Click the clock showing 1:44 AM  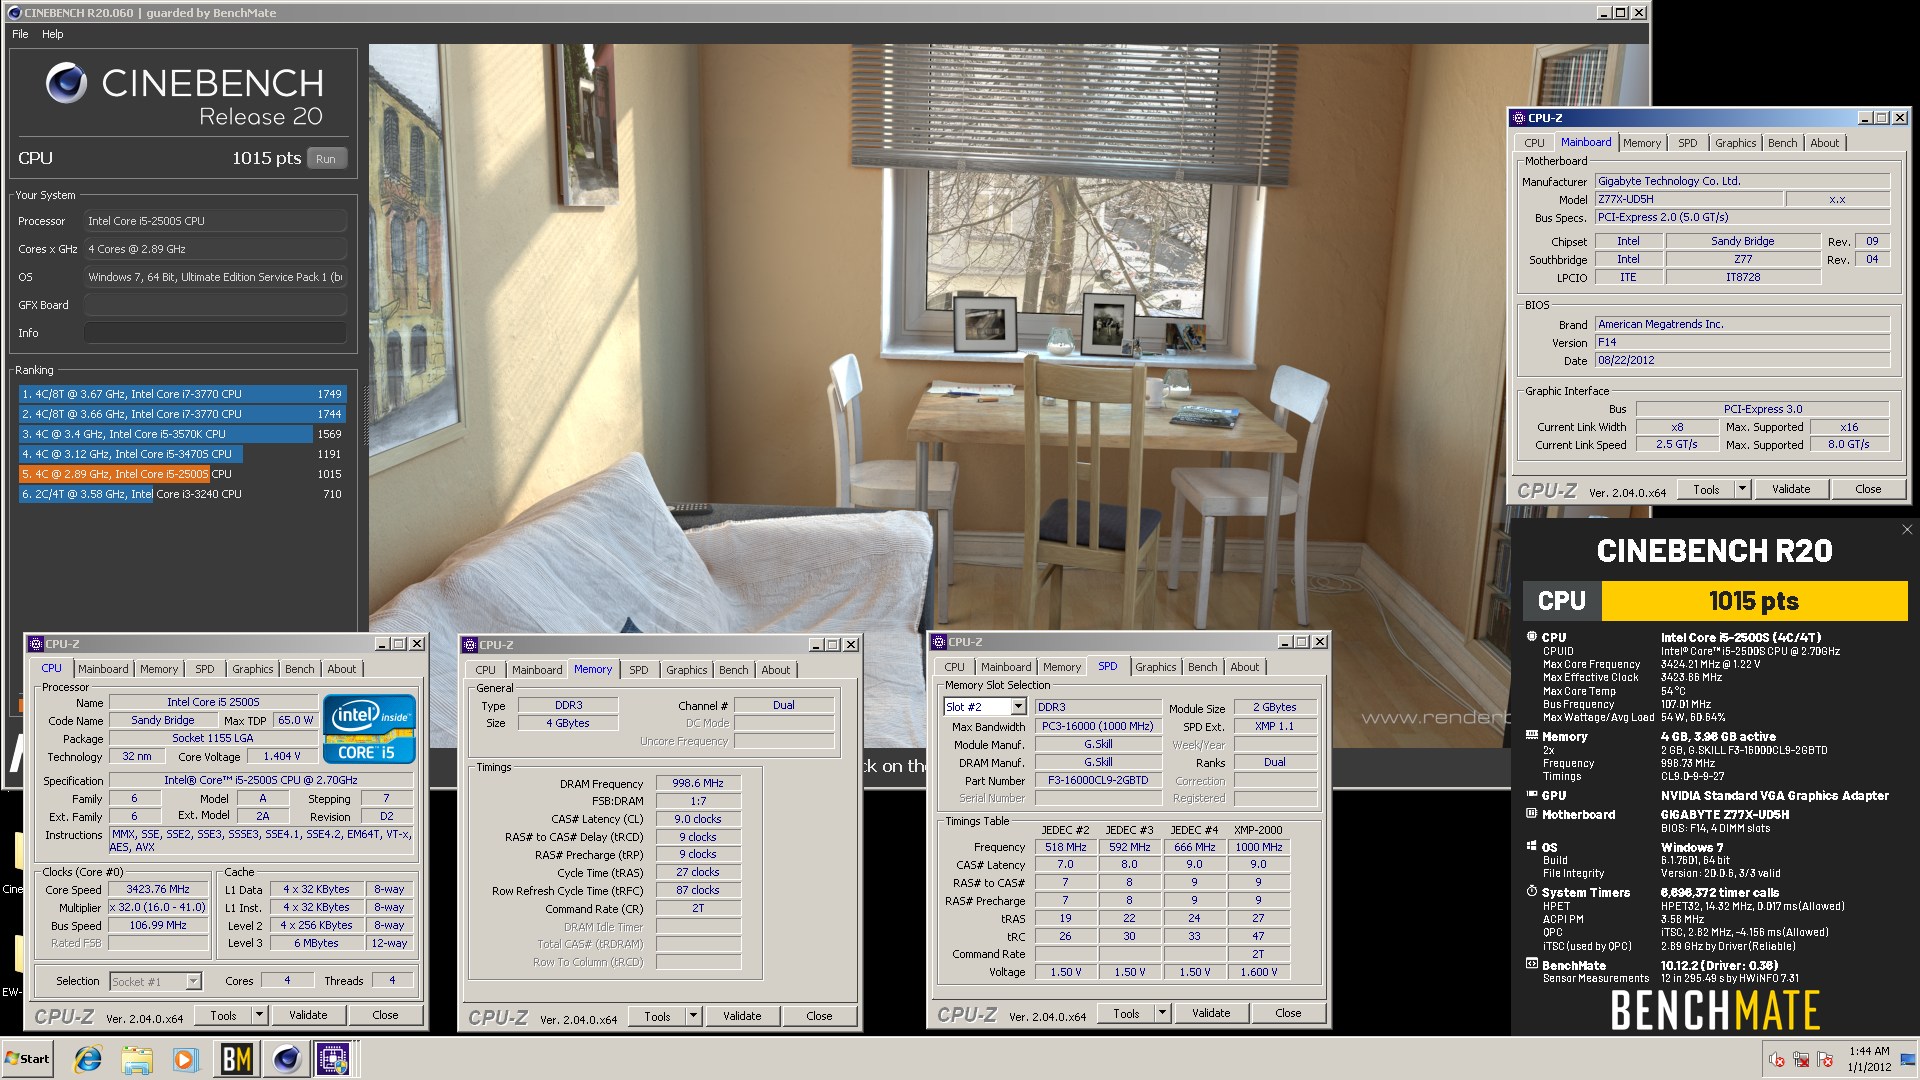point(1869,1051)
